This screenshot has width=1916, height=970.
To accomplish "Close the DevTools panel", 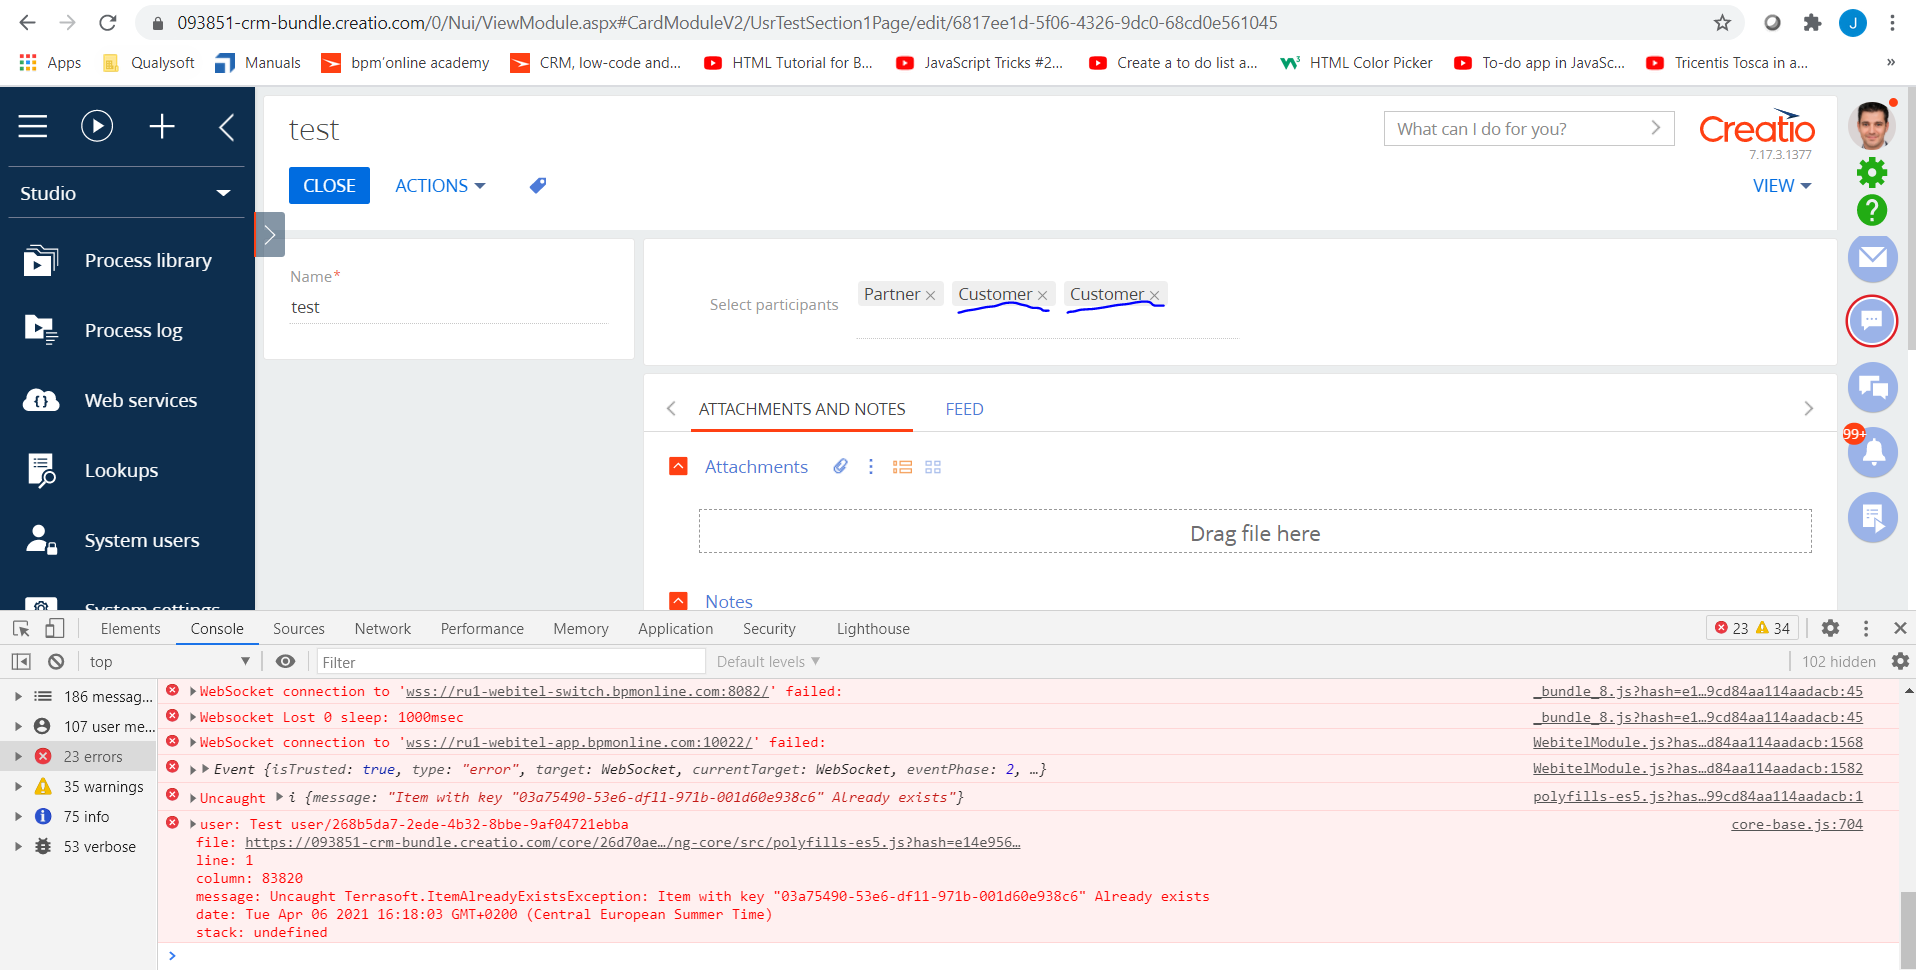I will pyautogui.click(x=1900, y=628).
